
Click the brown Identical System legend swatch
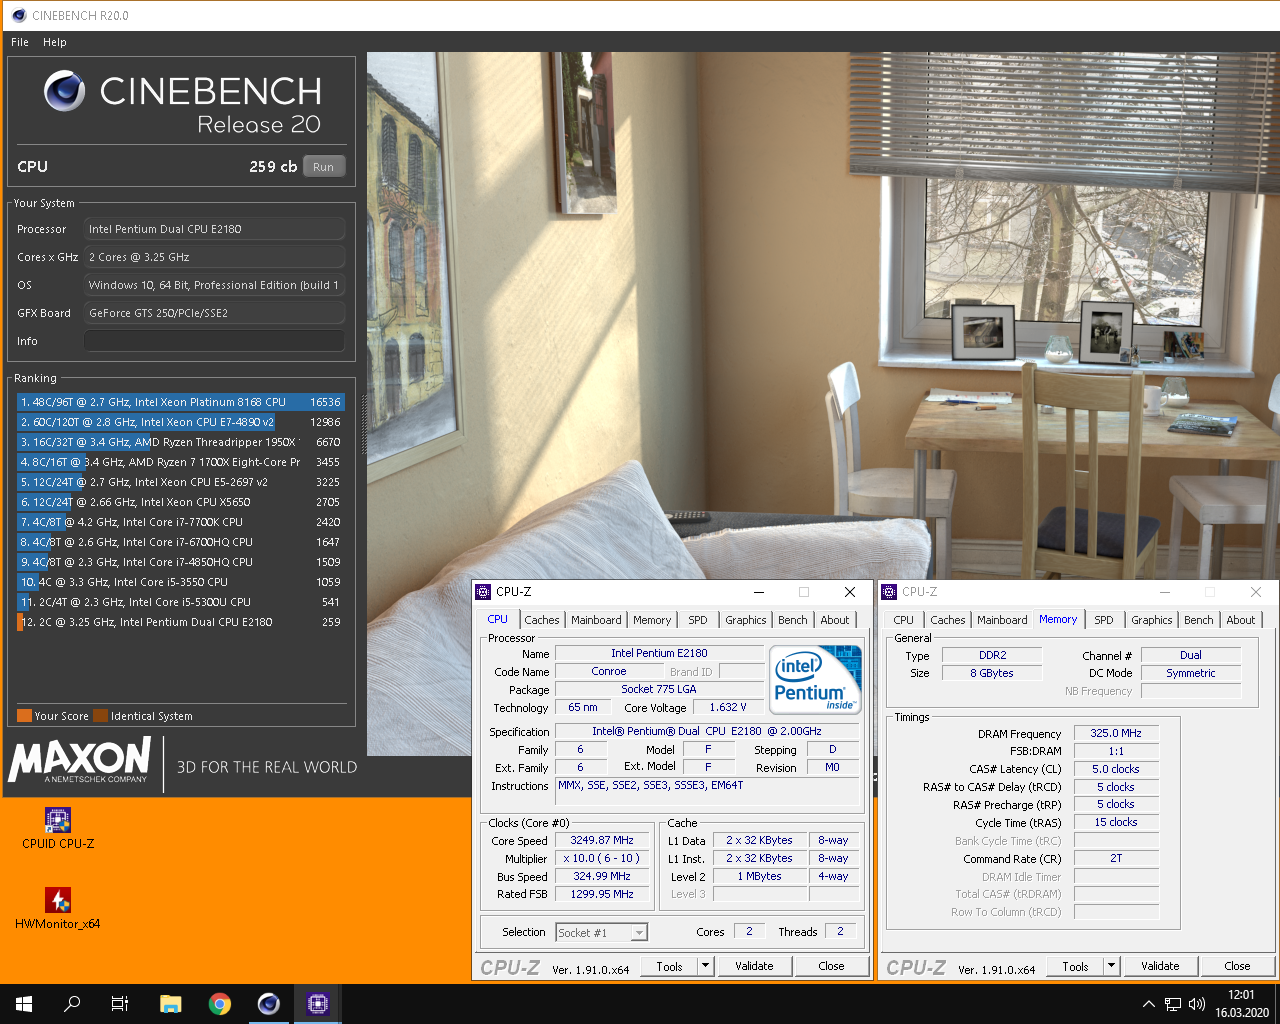click(x=100, y=716)
